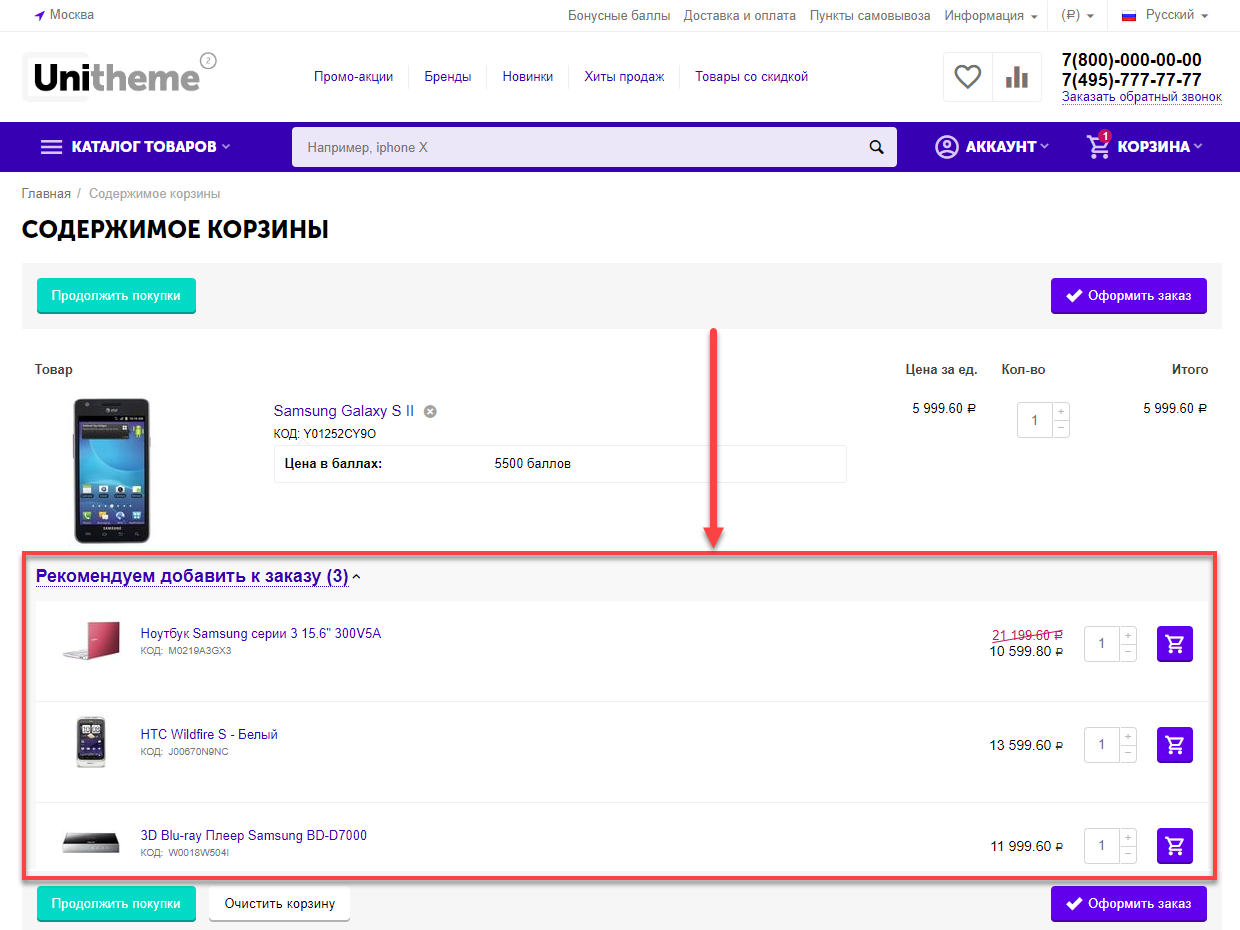Open the wishlist heart icon

(967, 77)
